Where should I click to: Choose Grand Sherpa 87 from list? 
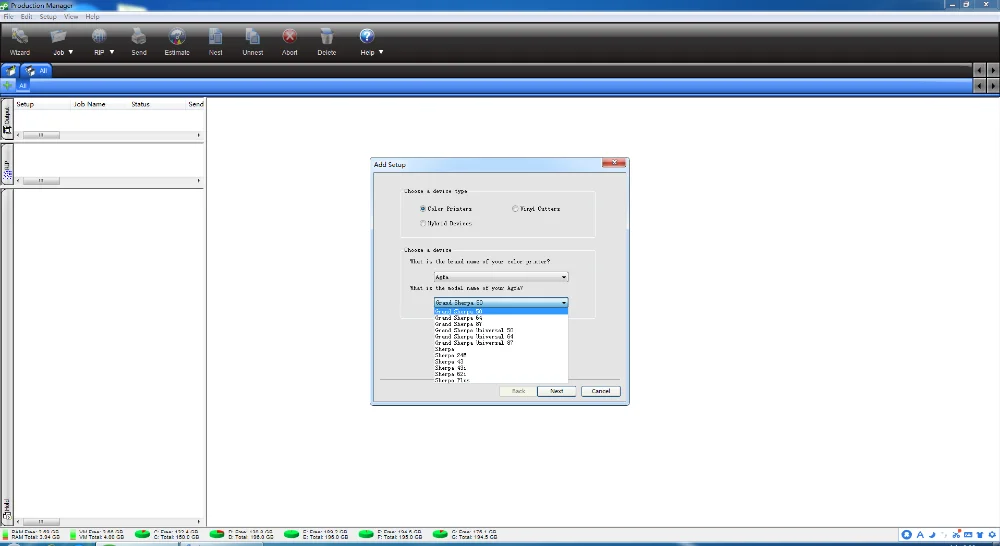pos(501,324)
